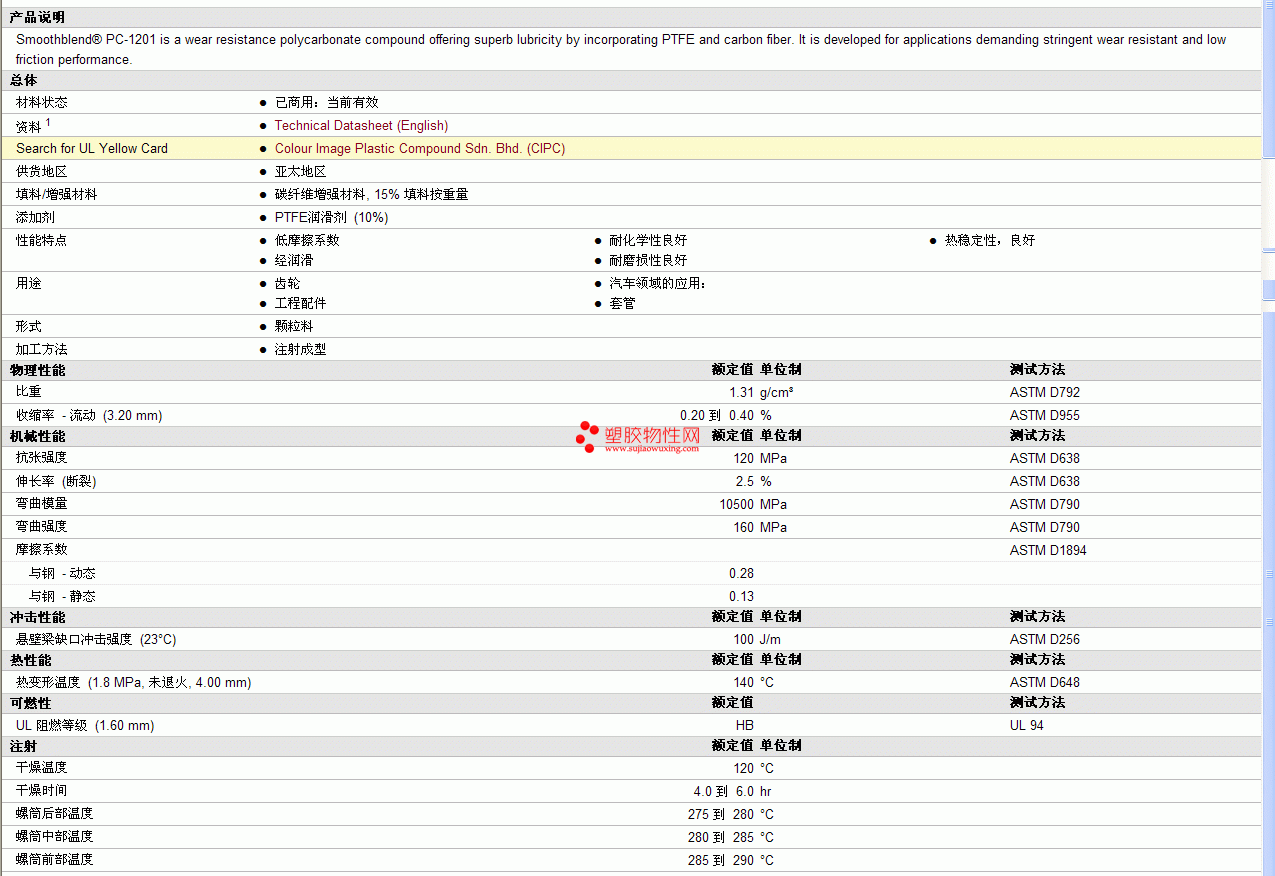
Task: Click the UL 94 test method cell
Action: tap(1027, 725)
